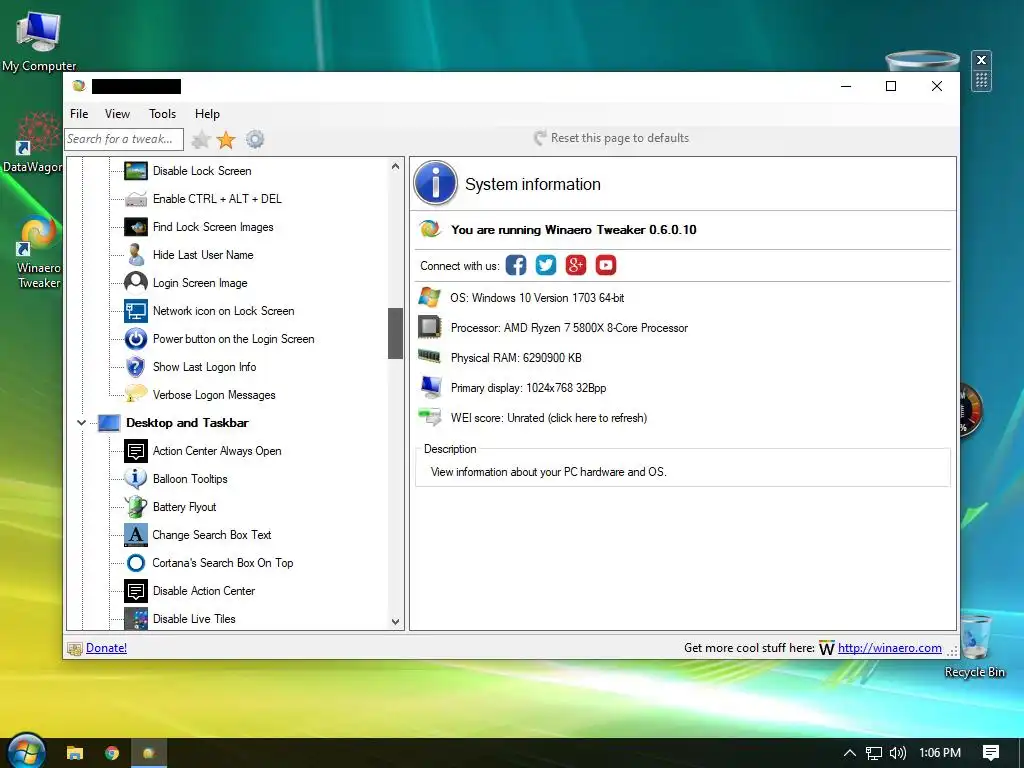The width and height of the screenshot is (1024, 768).
Task: Click the Power button on the Login Screen icon
Action: pyautogui.click(x=136, y=339)
